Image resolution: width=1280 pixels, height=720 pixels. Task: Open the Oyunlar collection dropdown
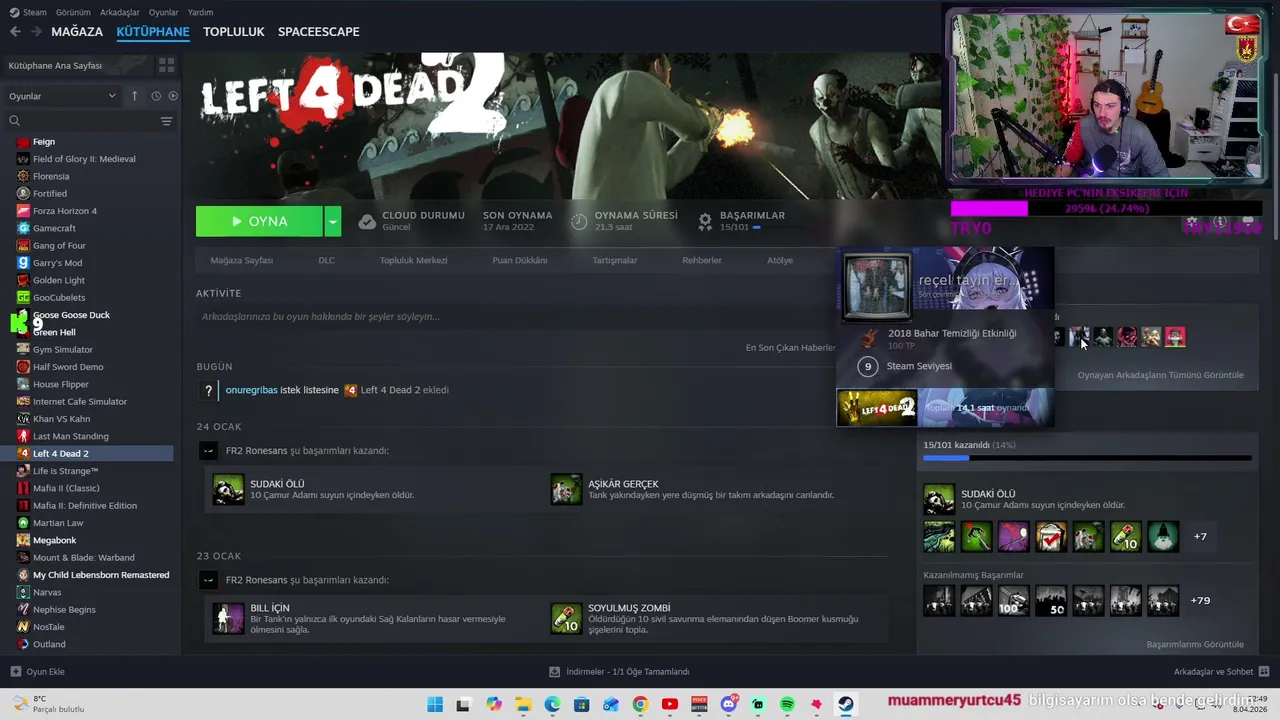click(x=62, y=96)
